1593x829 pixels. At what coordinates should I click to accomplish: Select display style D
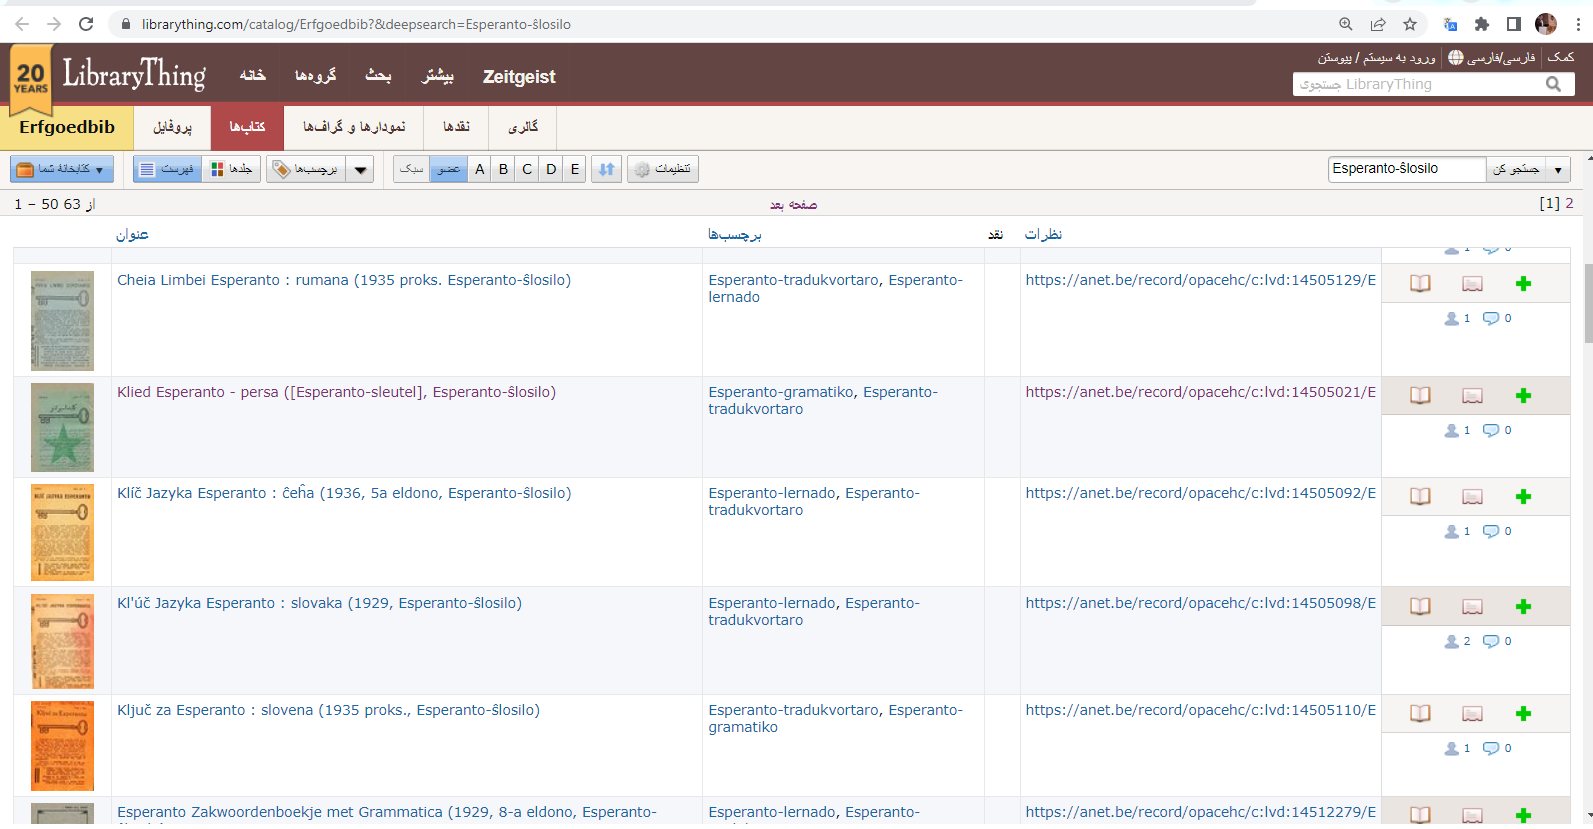[x=551, y=169]
